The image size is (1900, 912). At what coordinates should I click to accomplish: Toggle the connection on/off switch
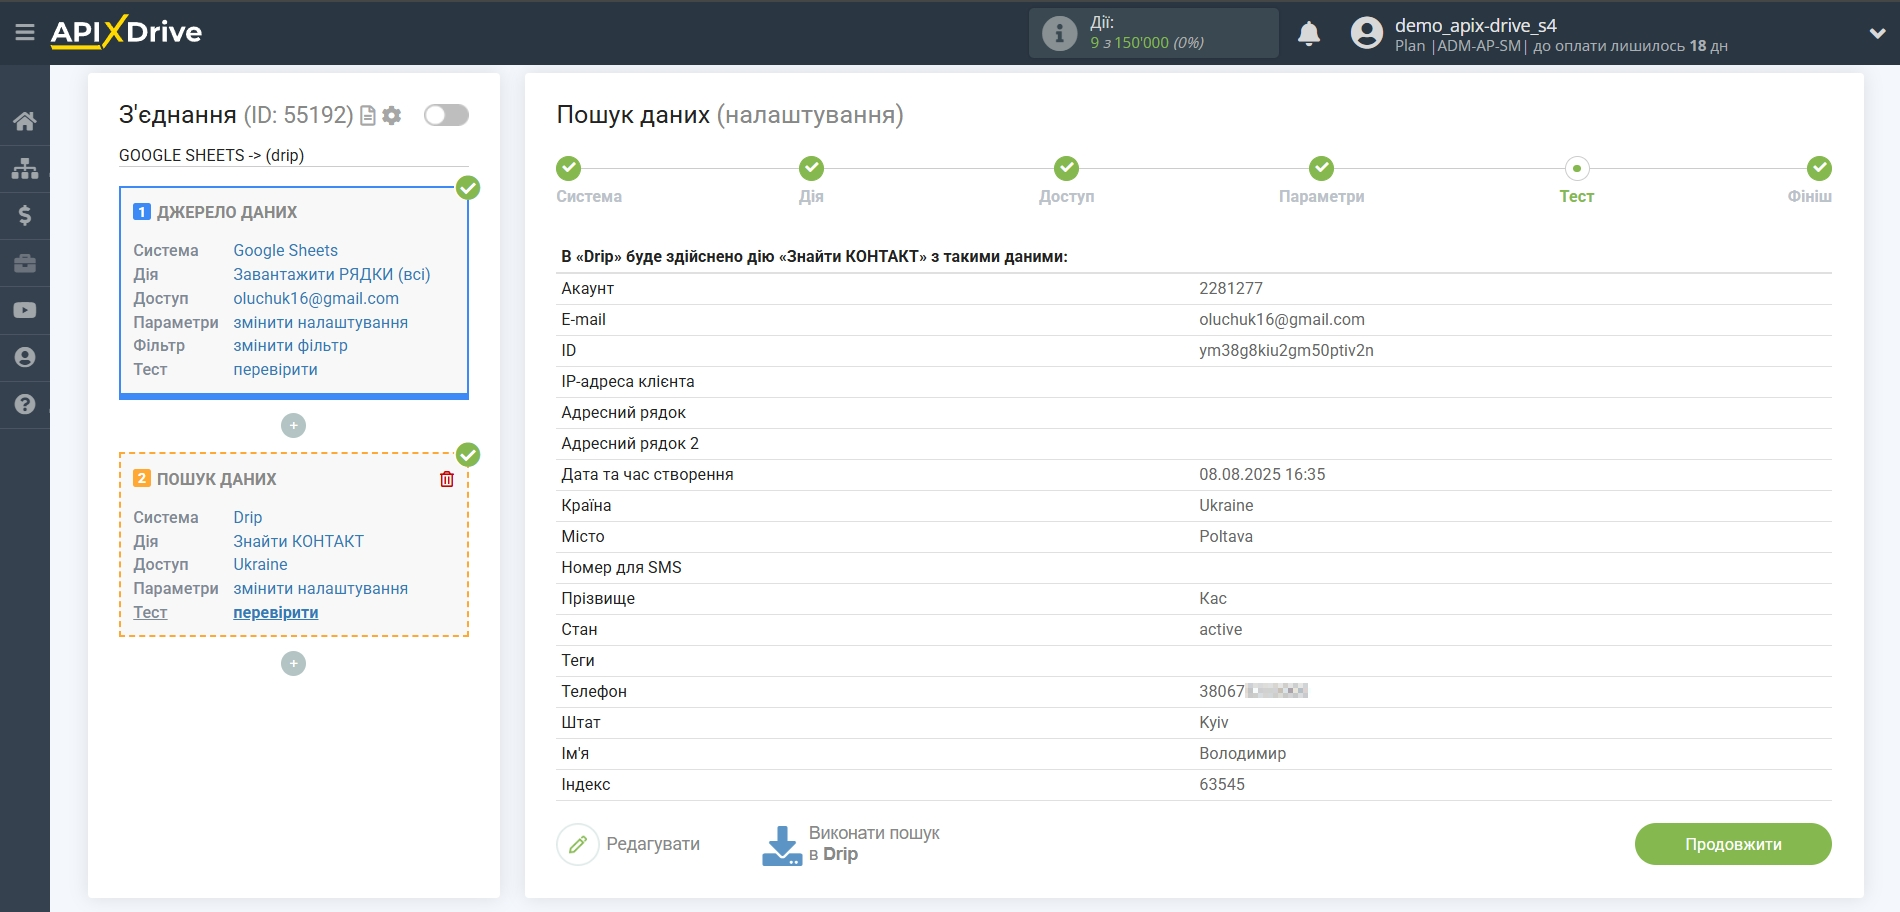(446, 115)
